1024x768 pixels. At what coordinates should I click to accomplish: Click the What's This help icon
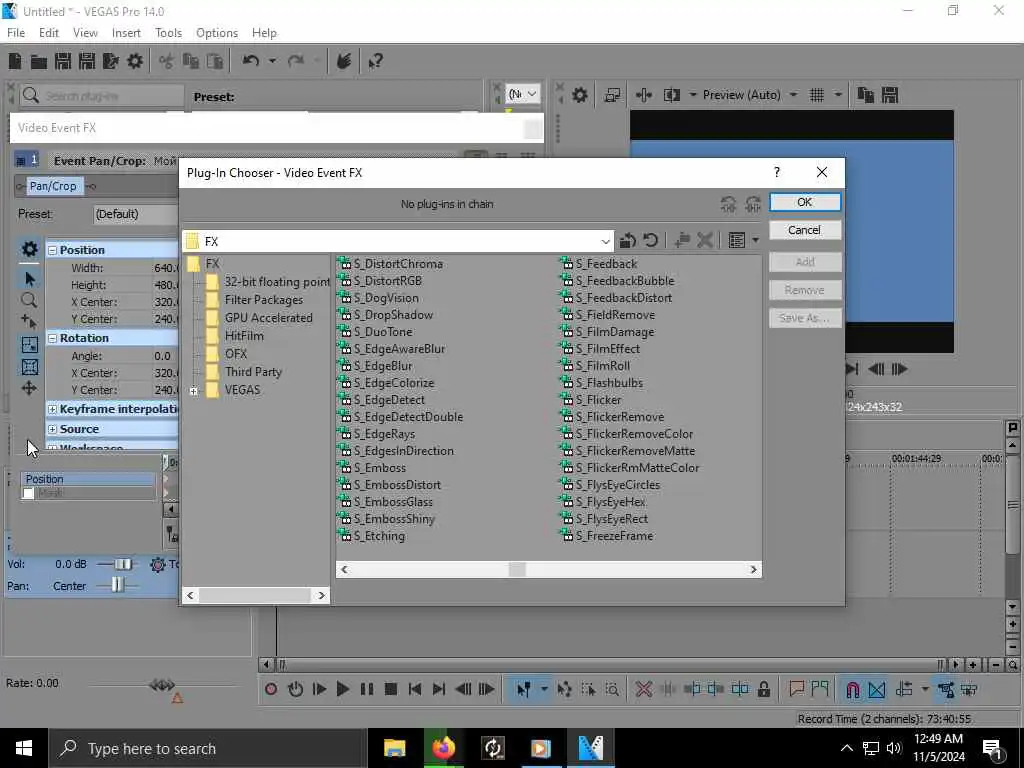coord(376,61)
